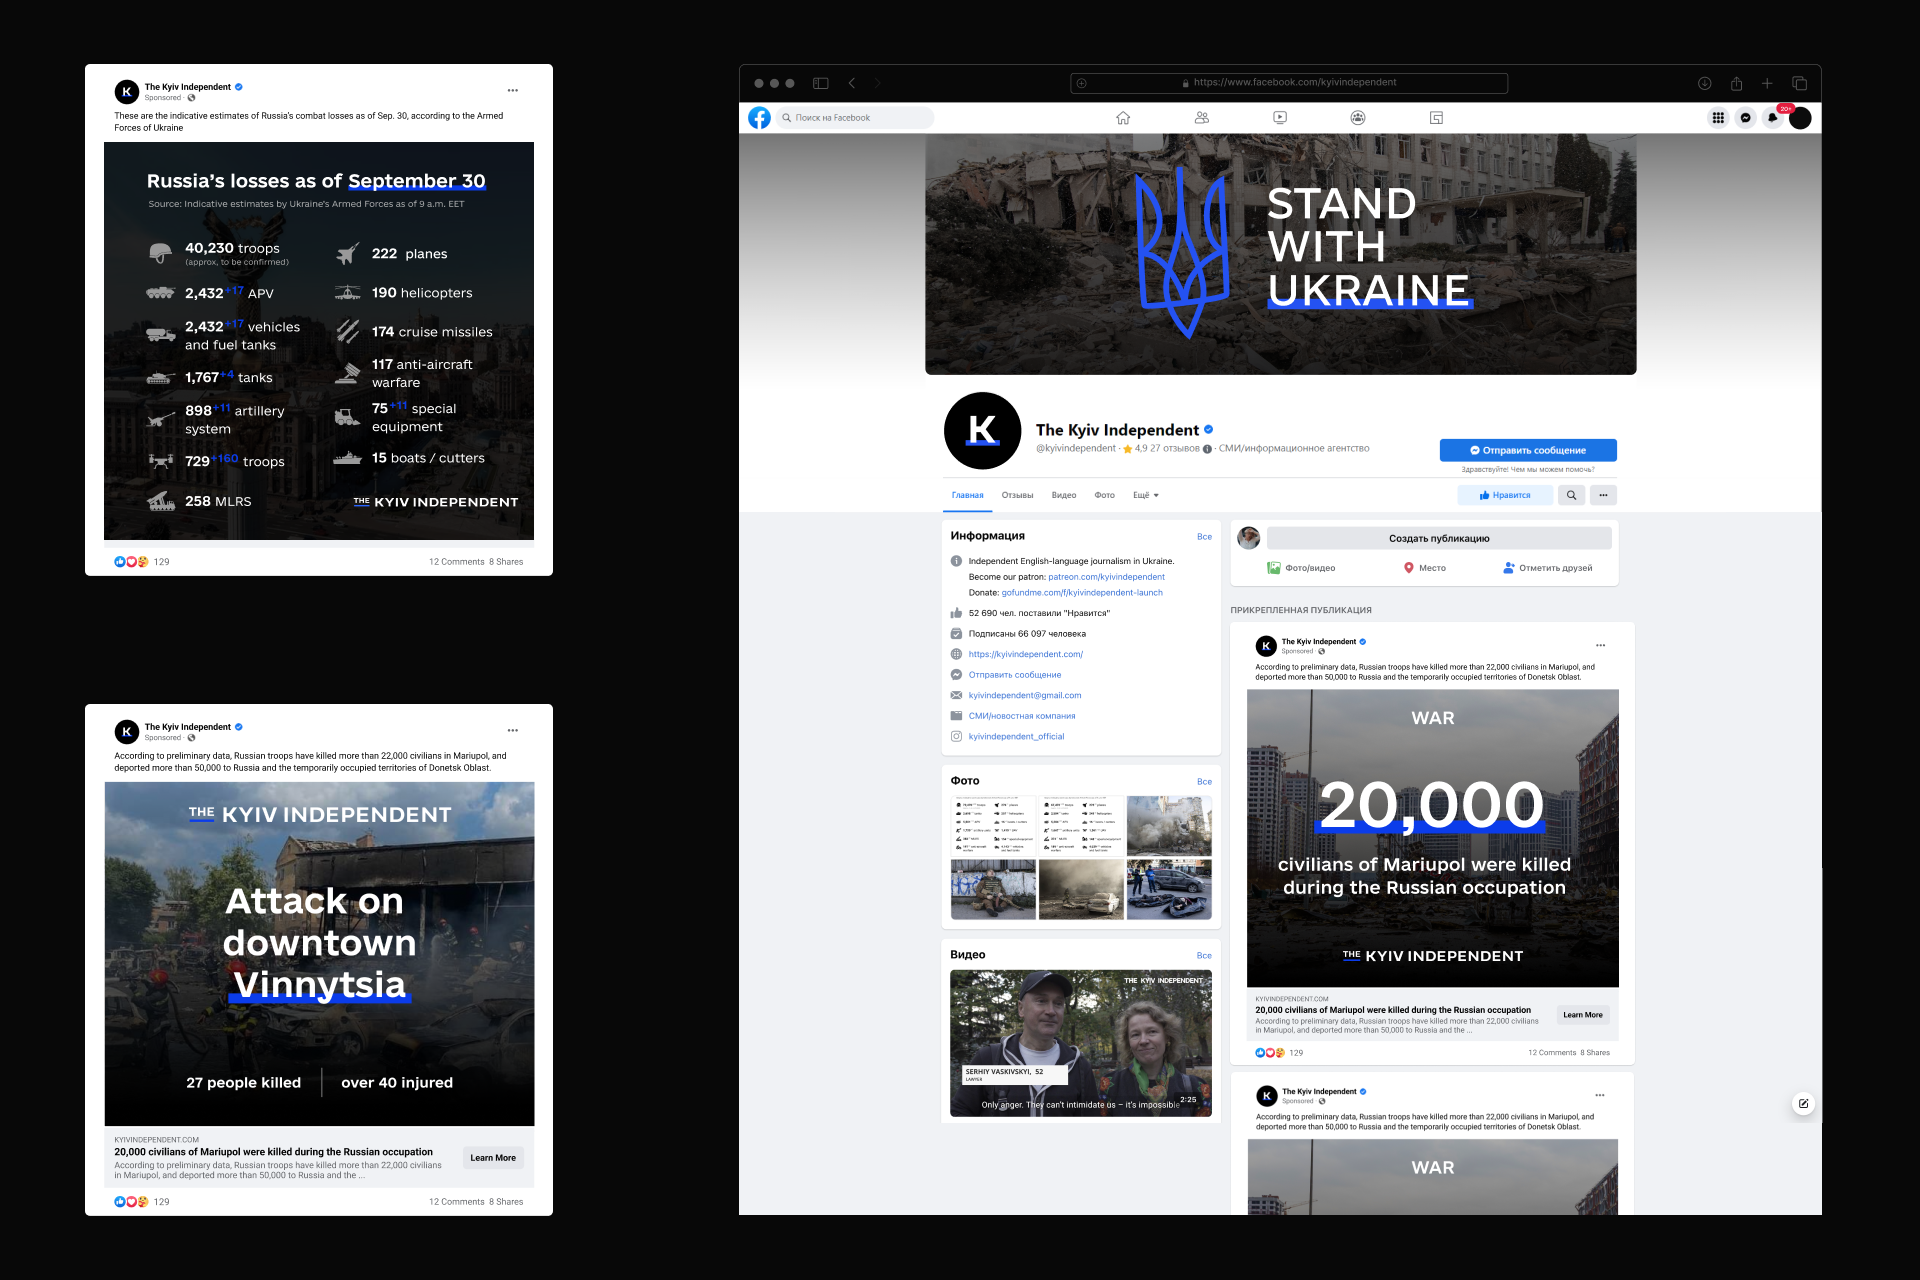Open the https://kyivindependent.com/ link
The width and height of the screenshot is (1920, 1280).
point(1025,654)
